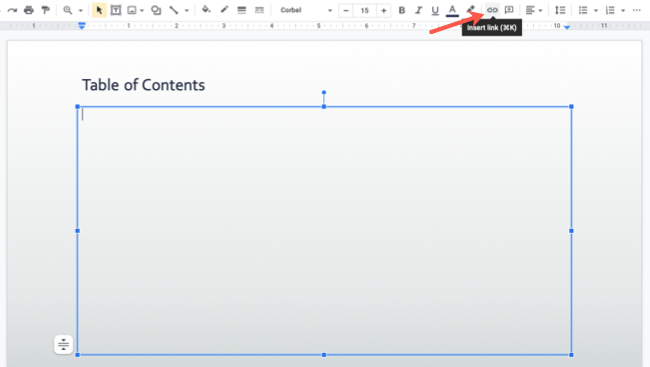Click the paint format roller icon
Screen dimensions: 650x367
(x=46, y=10)
